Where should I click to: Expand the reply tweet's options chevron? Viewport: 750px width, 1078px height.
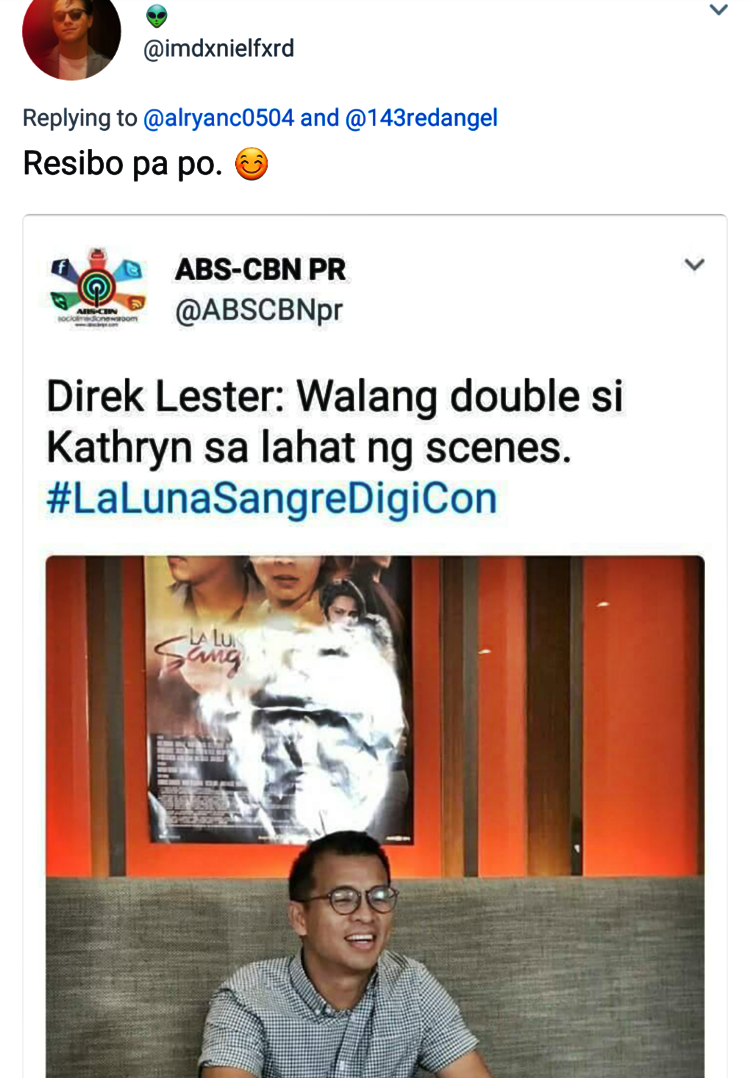click(x=718, y=10)
